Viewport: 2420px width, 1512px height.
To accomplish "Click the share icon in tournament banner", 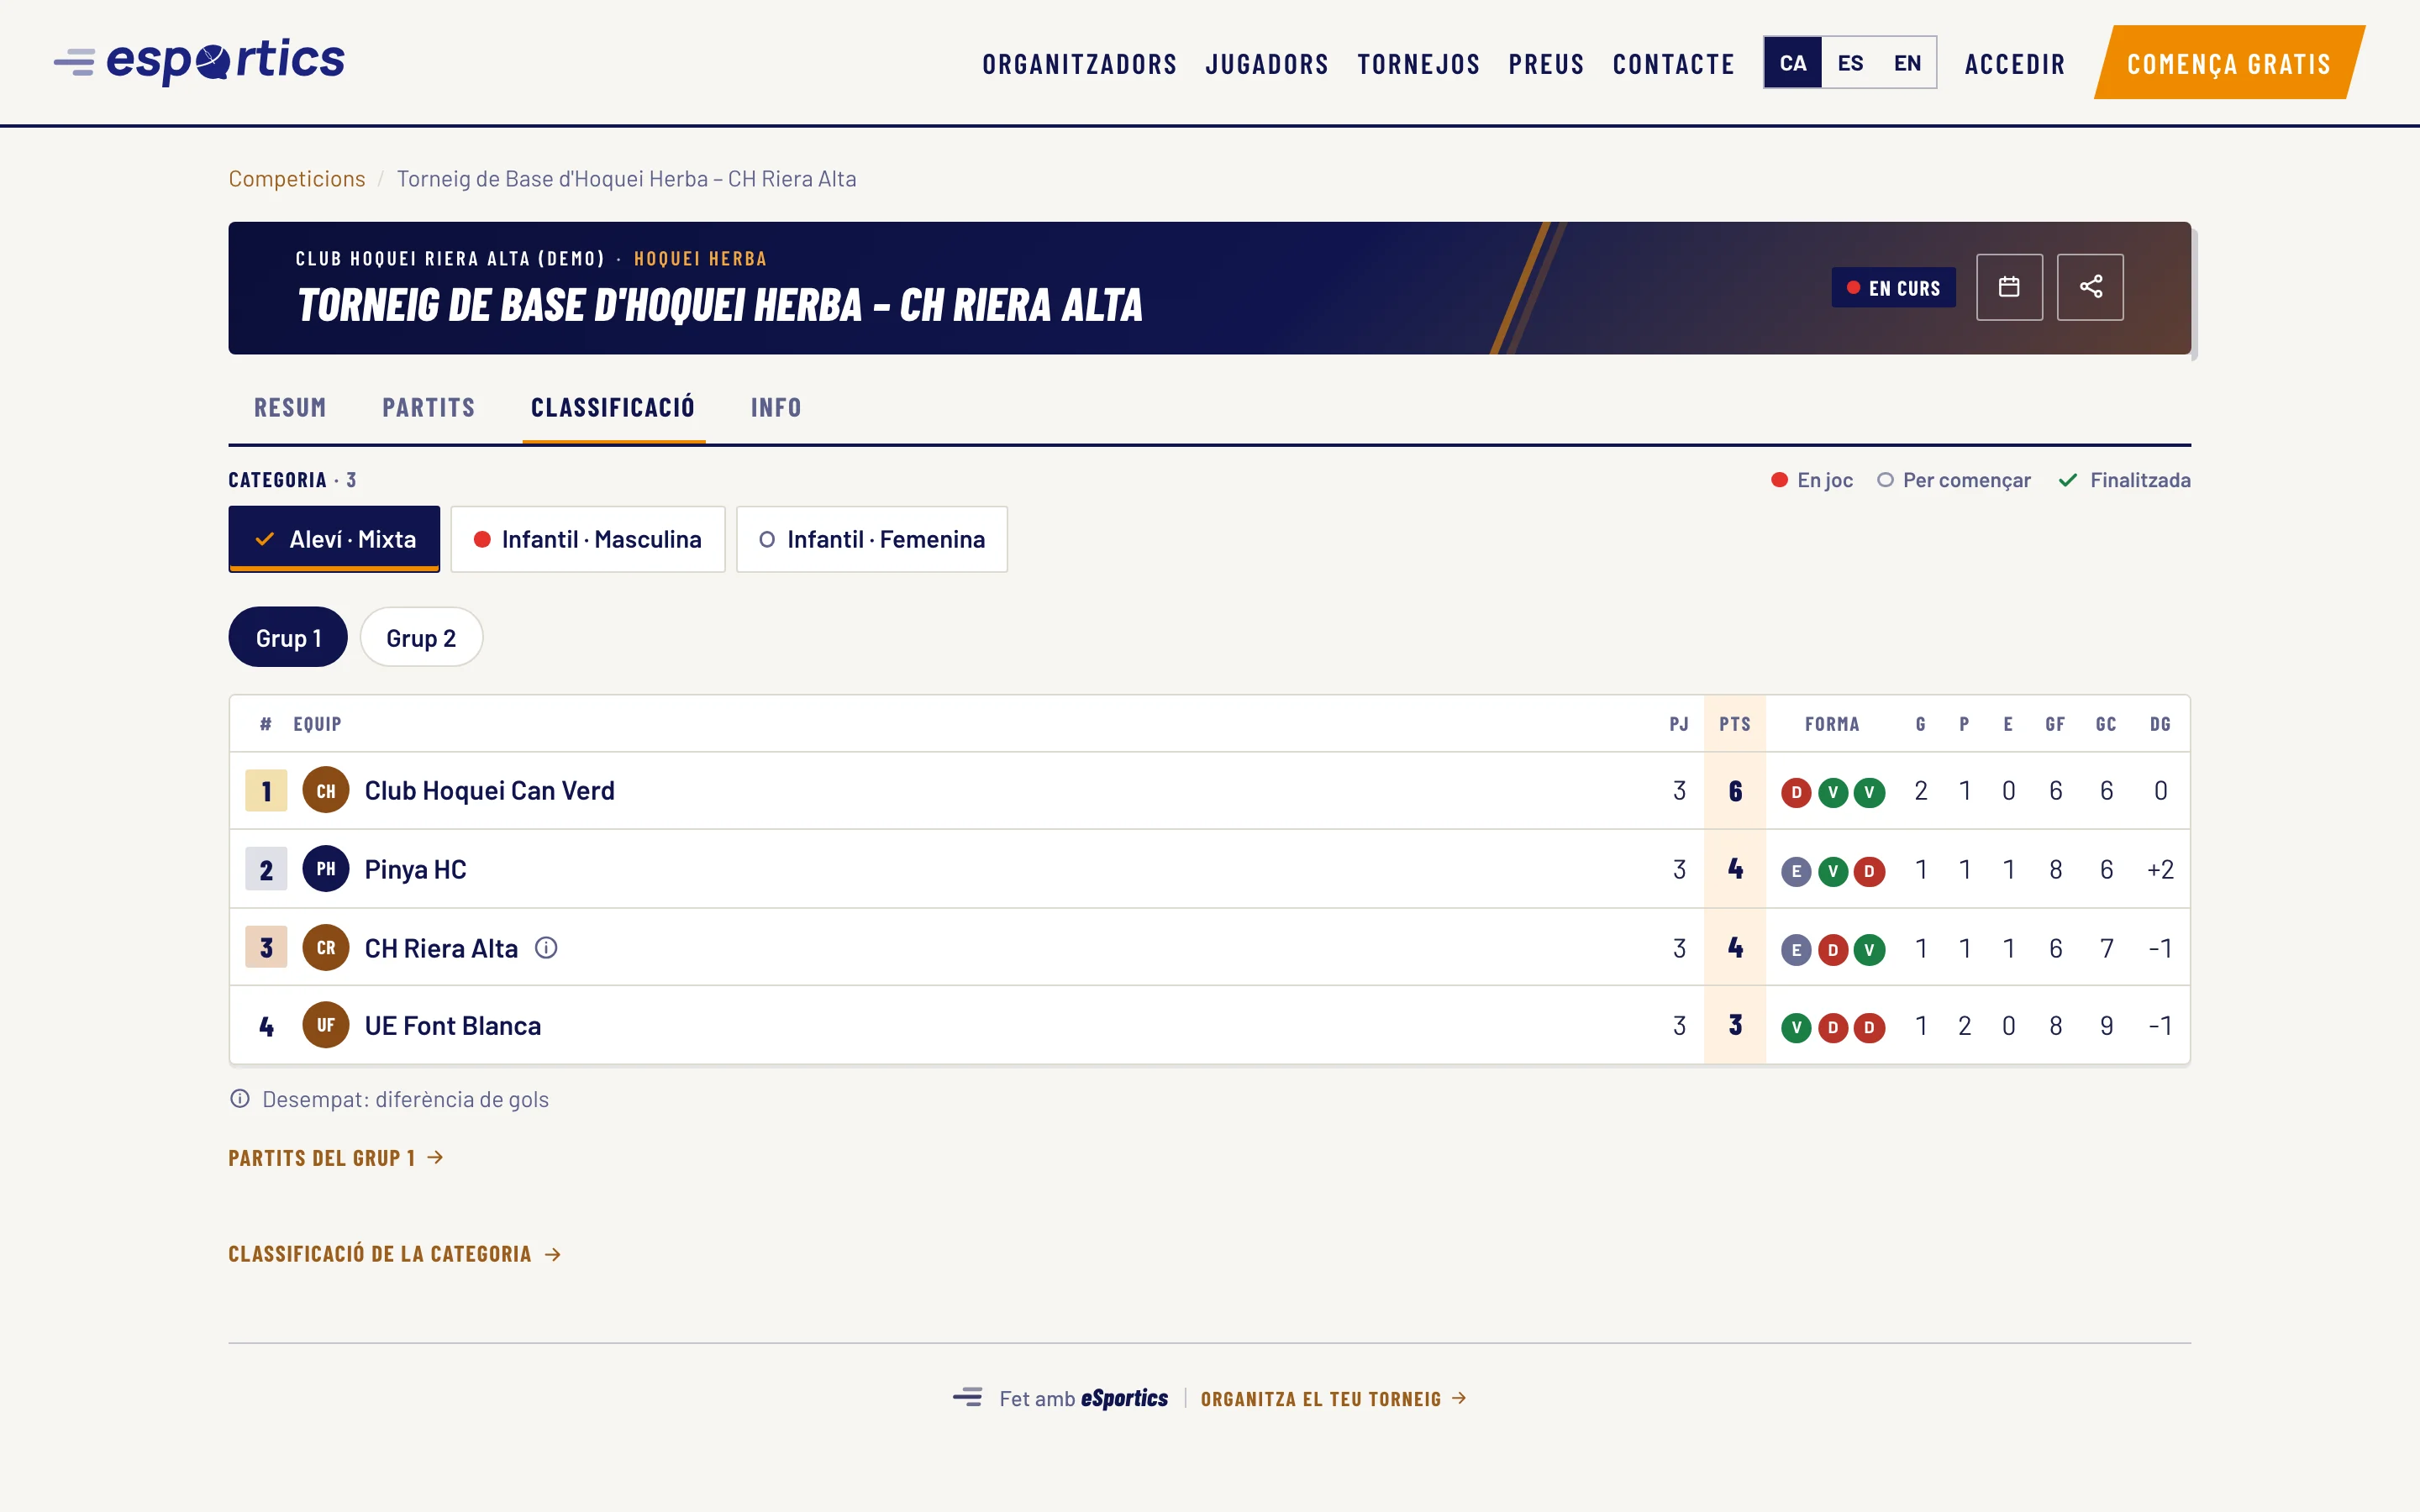I will 2090,287.
